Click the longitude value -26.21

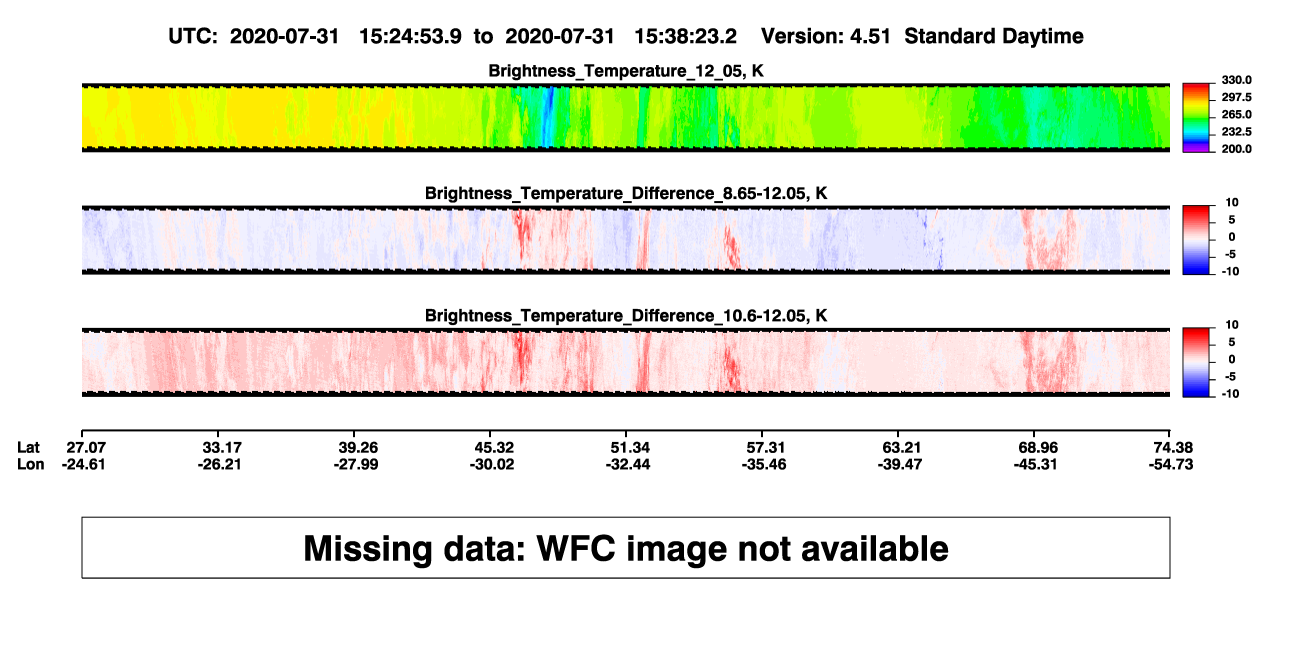(218, 465)
